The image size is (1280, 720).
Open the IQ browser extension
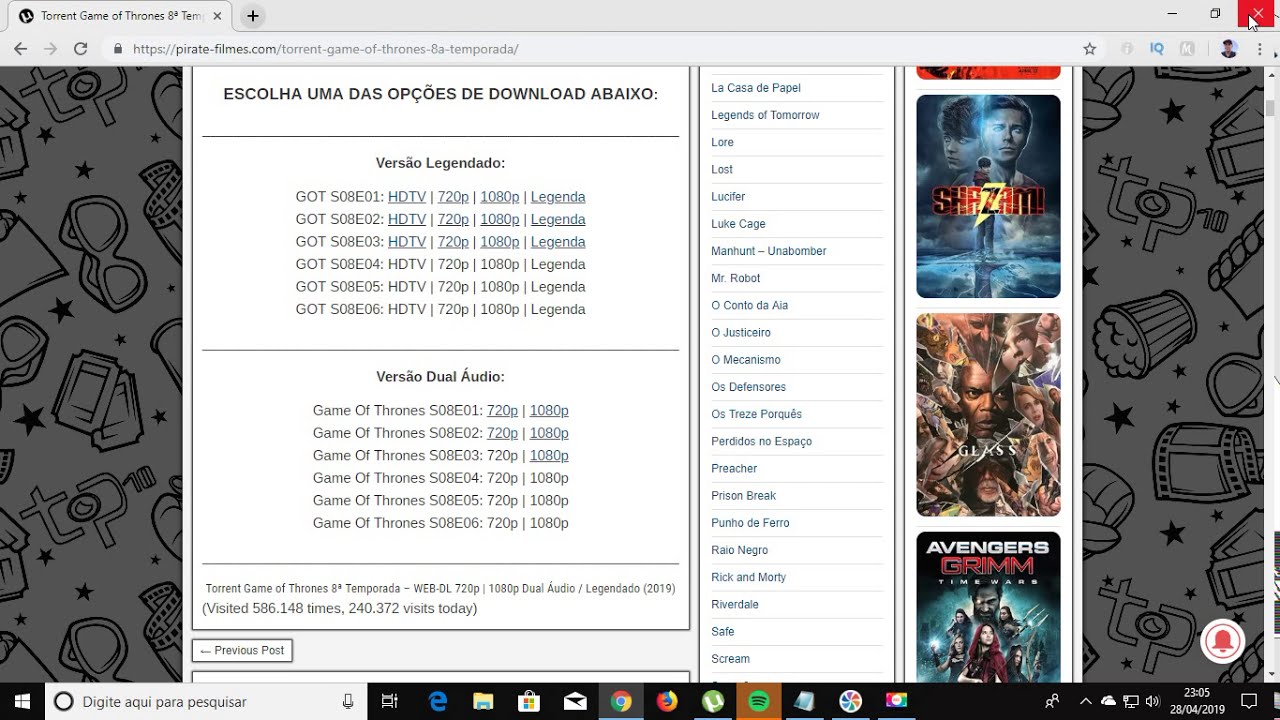(x=1157, y=48)
